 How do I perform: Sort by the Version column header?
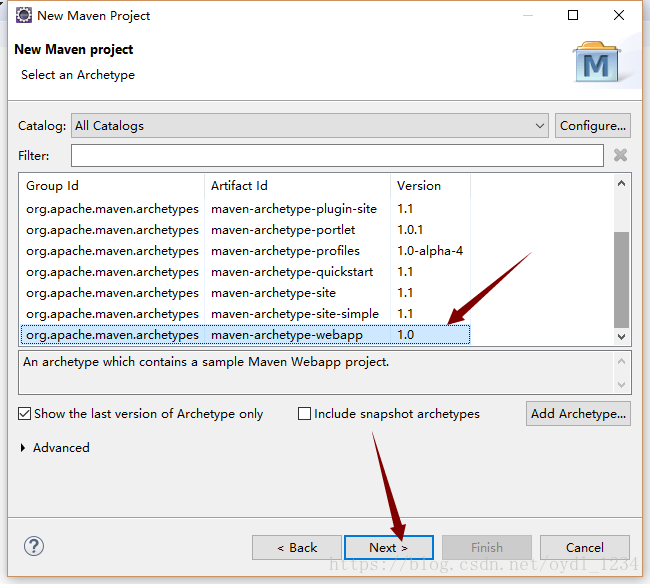pos(430,186)
